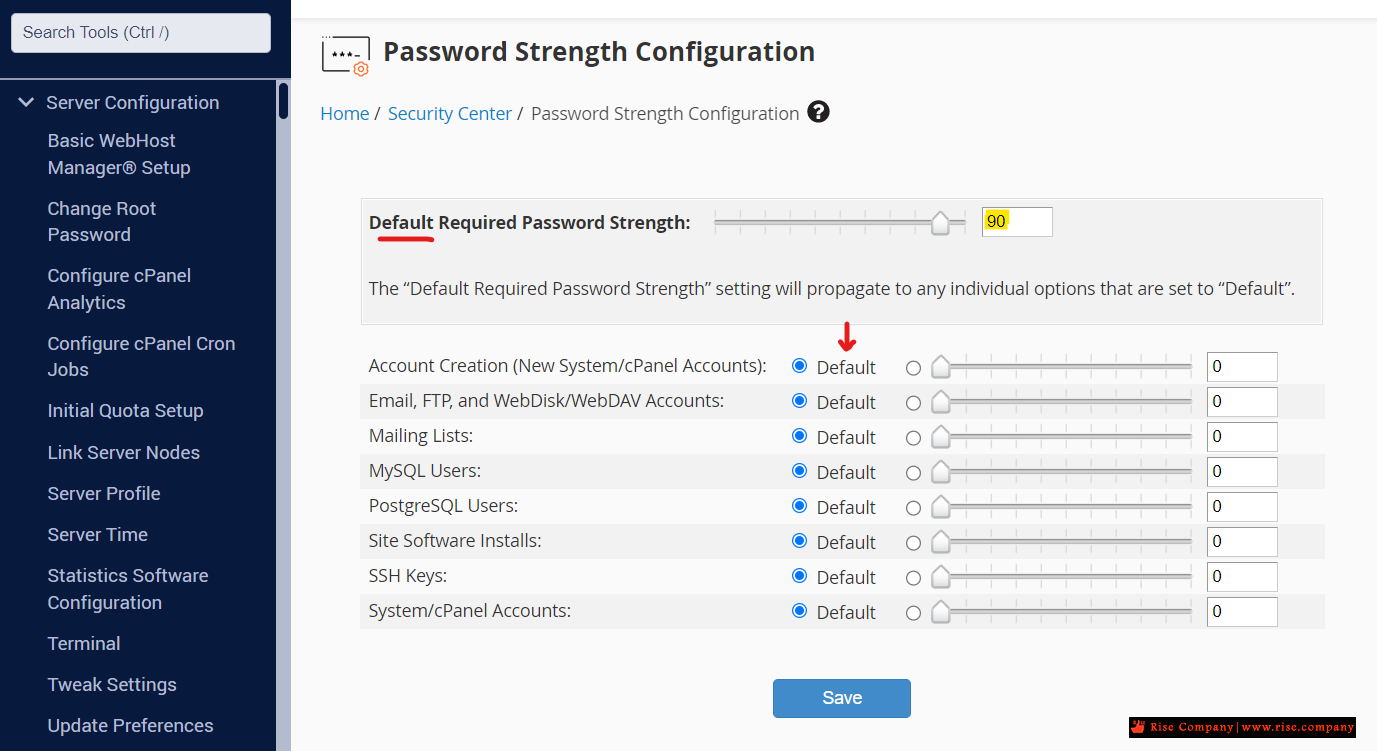Image resolution: width=1377 pixels, height=751 pixels.
Task: Choose Default radio for SSH Keys
Action: (x=799, y=576)
